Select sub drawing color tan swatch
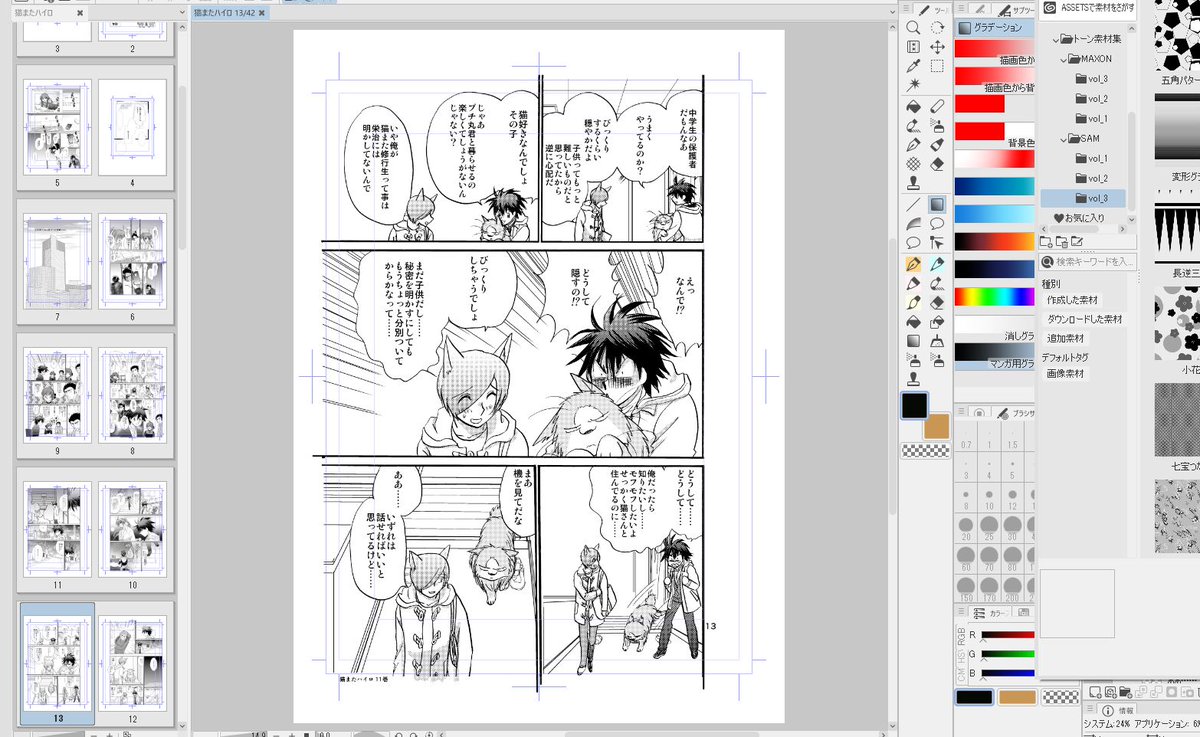 tap(936, 426)
